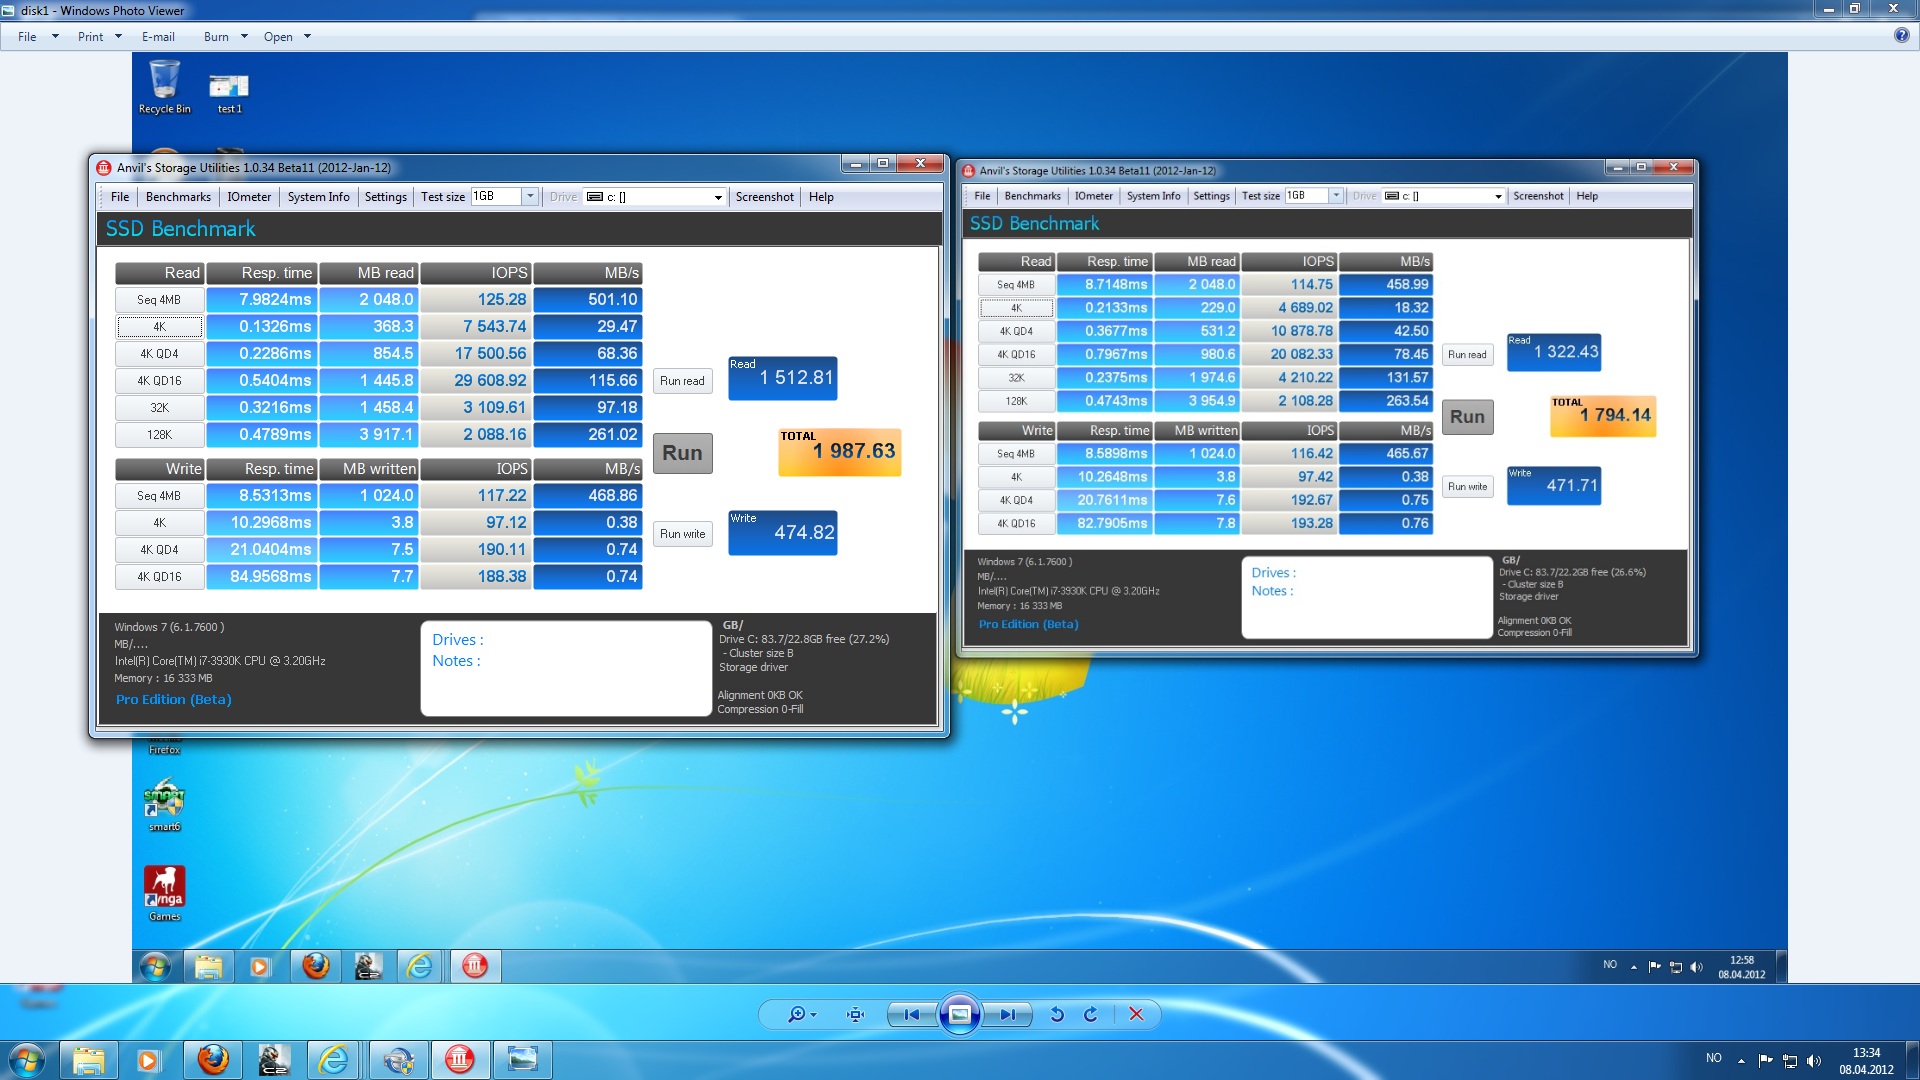Click Recycle Bin icon in the photo

(164, 88)
